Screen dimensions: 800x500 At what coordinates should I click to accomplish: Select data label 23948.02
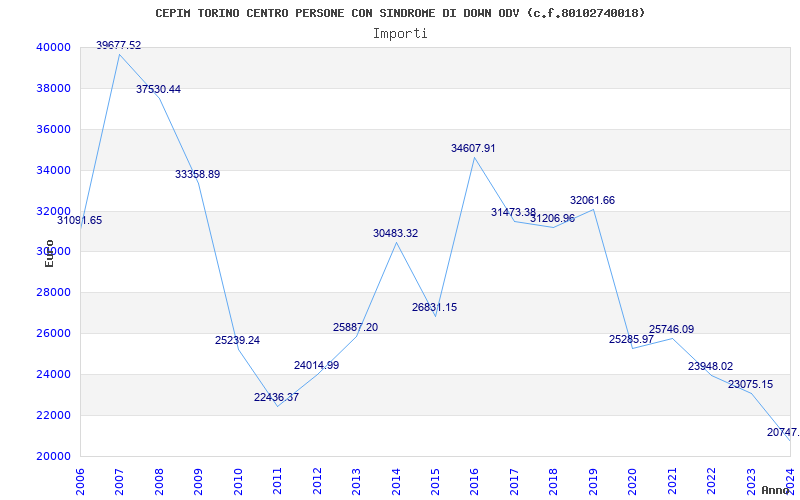click(x=711, y=366)
